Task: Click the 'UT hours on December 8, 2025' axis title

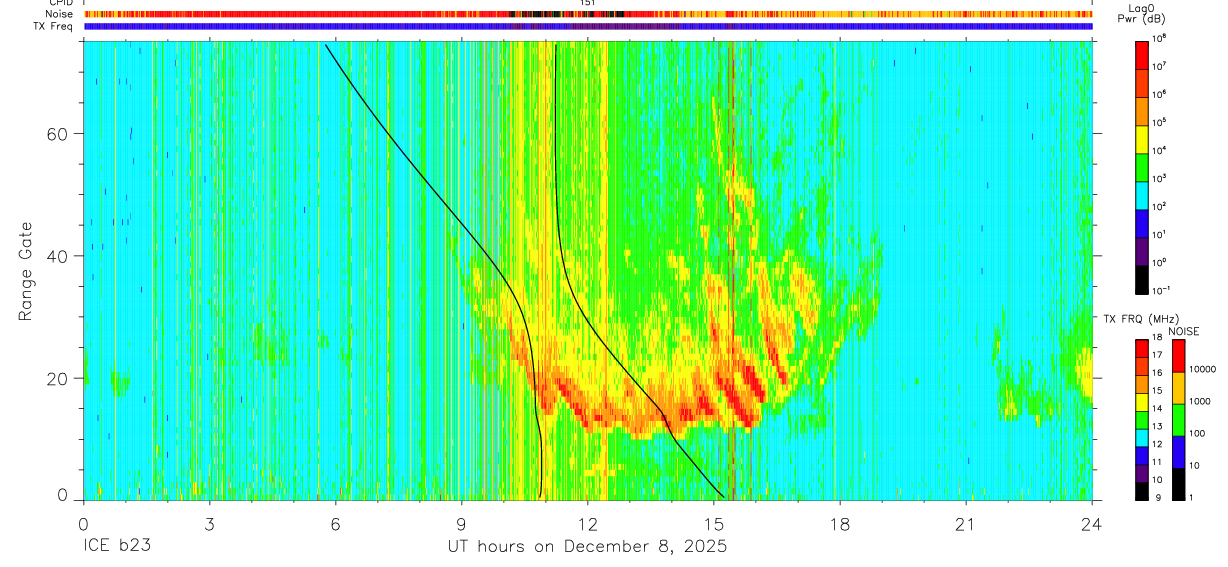Action: (x=587, y=547)
